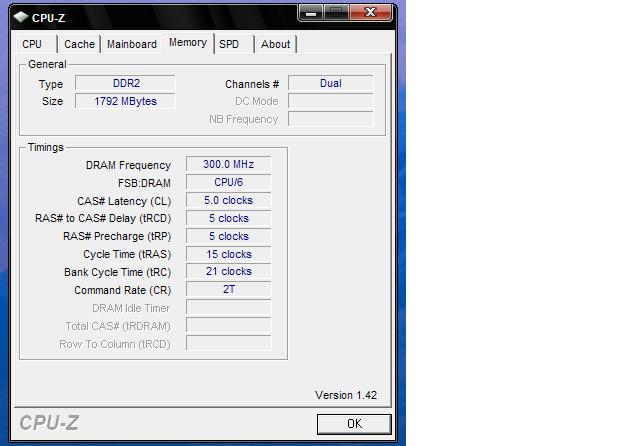Image resolution: width=640 pixels, height=446 pixels.
Task: Click the Memory tab
Action: click(188, 42)
